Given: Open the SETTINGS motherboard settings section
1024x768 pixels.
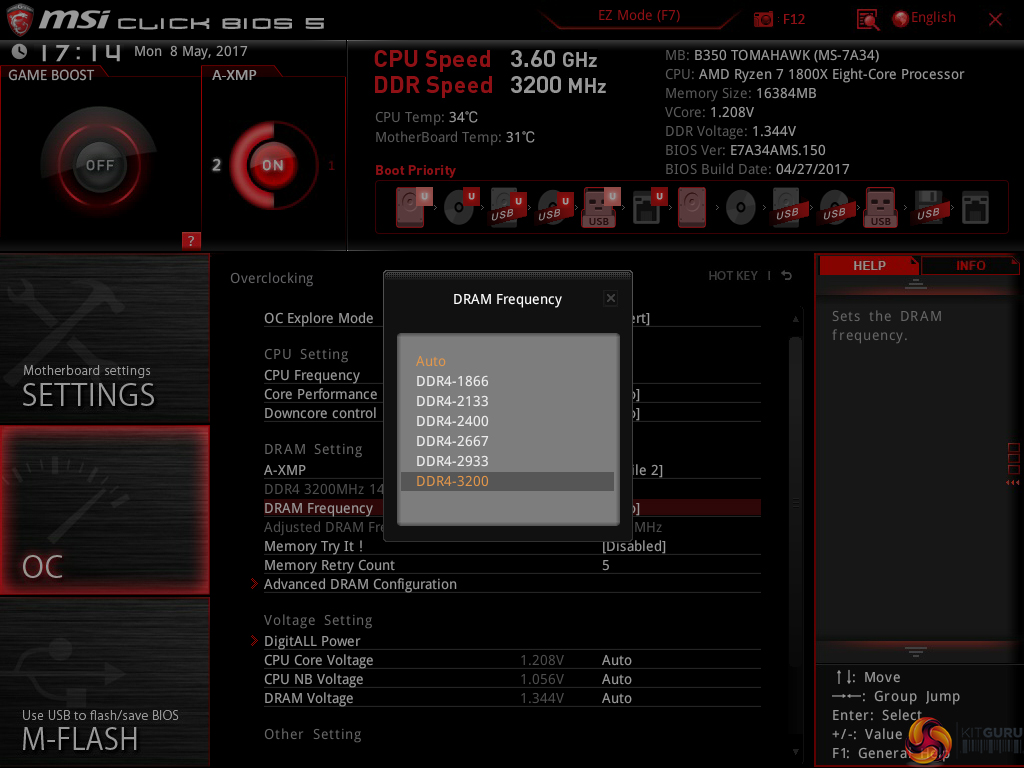Looking at the screenshot, I should coord(104,338).
